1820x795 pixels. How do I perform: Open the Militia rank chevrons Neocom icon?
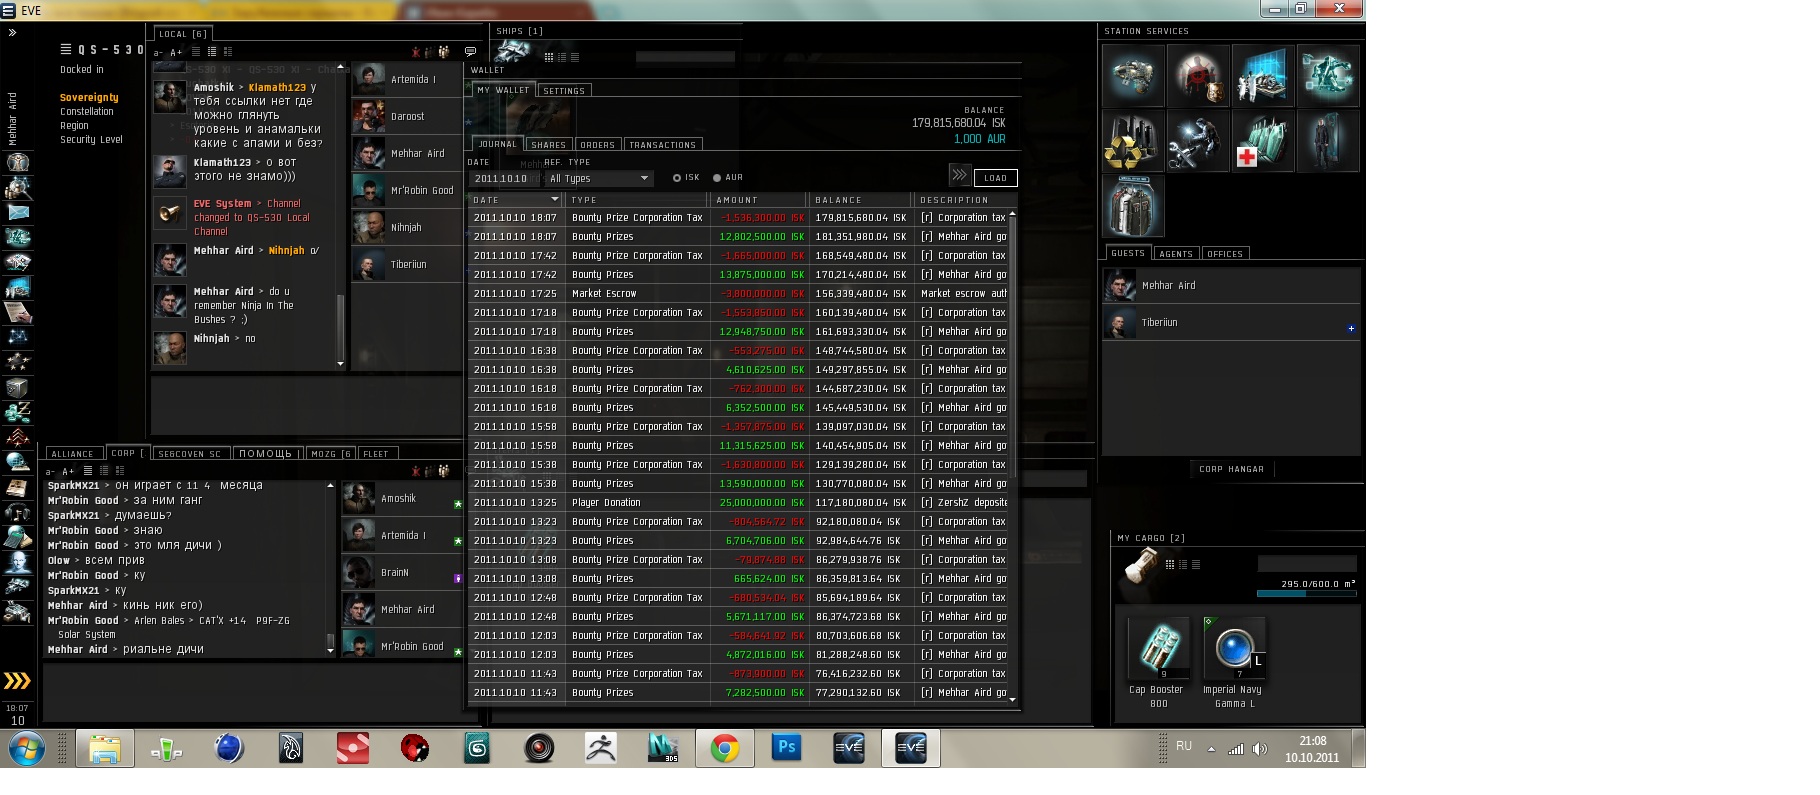(17, 437)
